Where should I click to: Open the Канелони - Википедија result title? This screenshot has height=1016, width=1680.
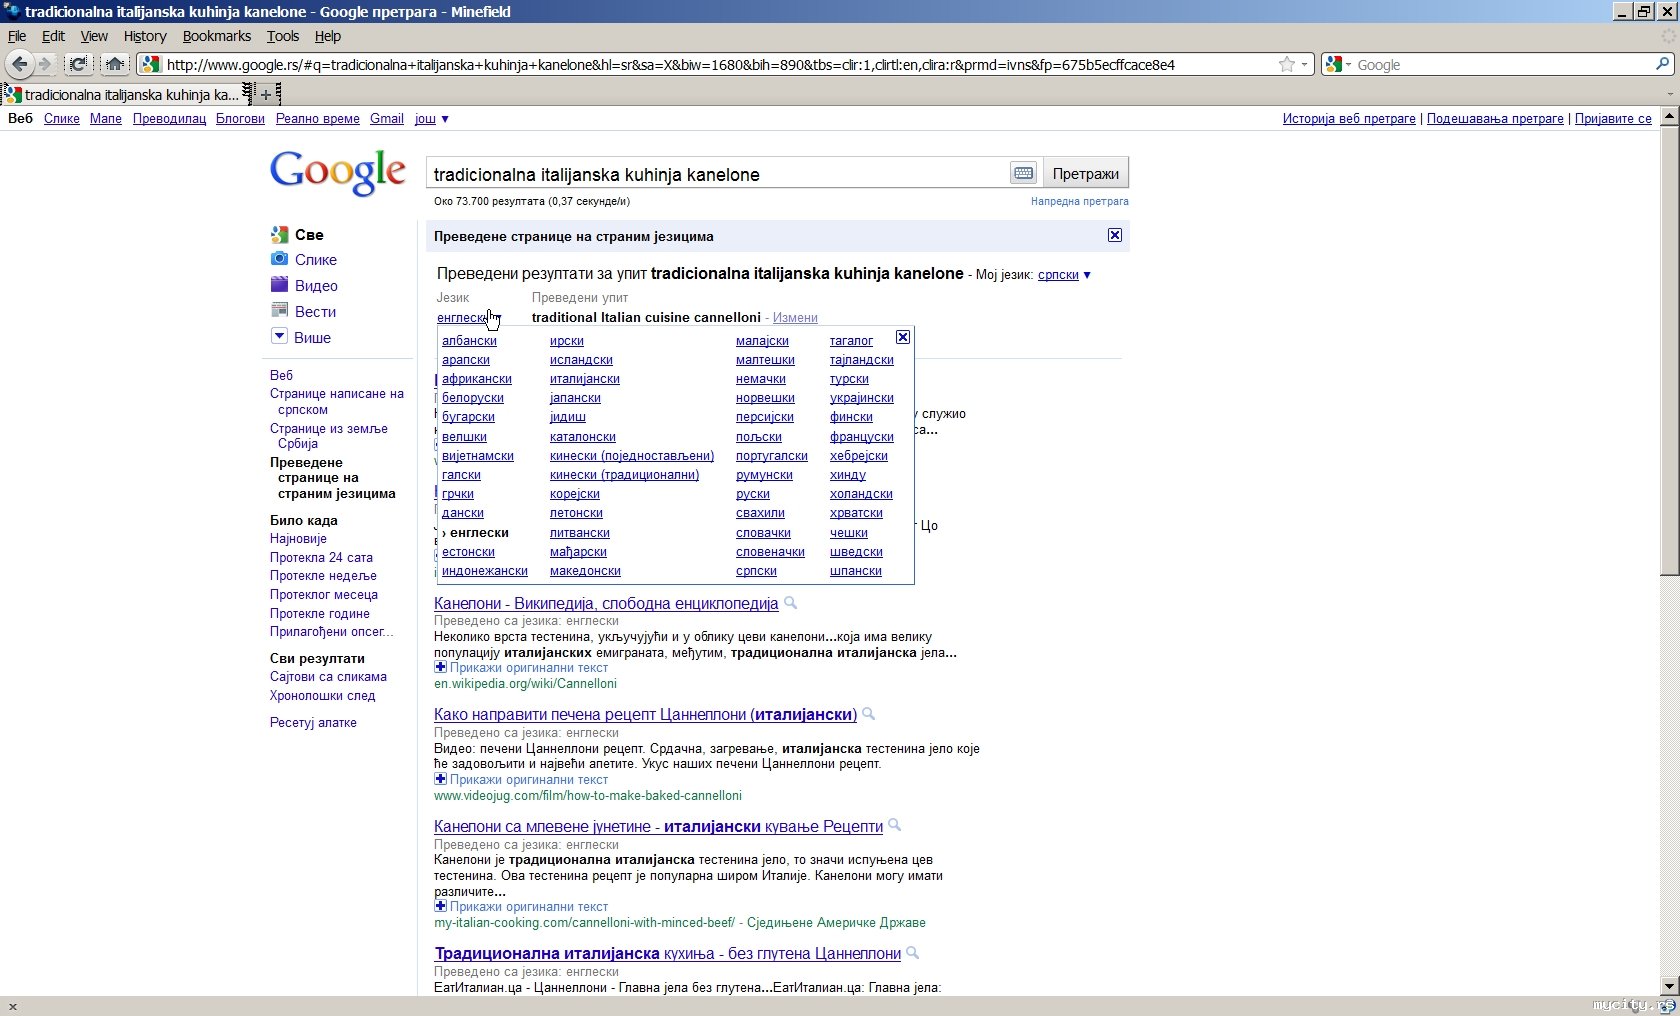606,603
